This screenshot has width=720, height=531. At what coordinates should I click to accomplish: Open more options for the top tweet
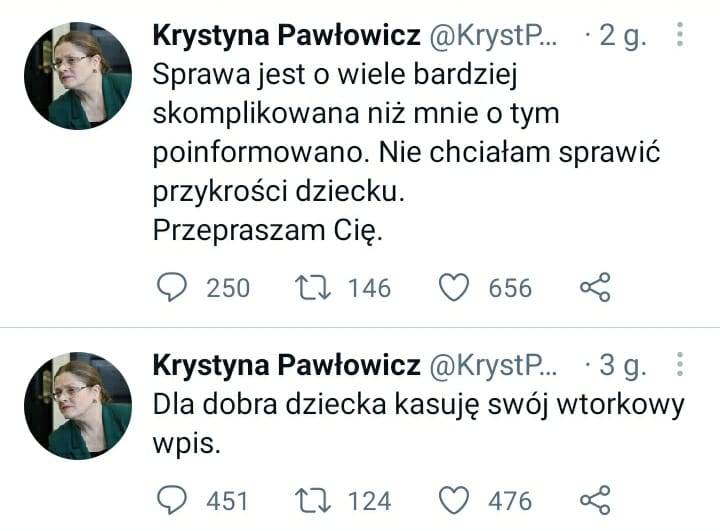point(680,36)
